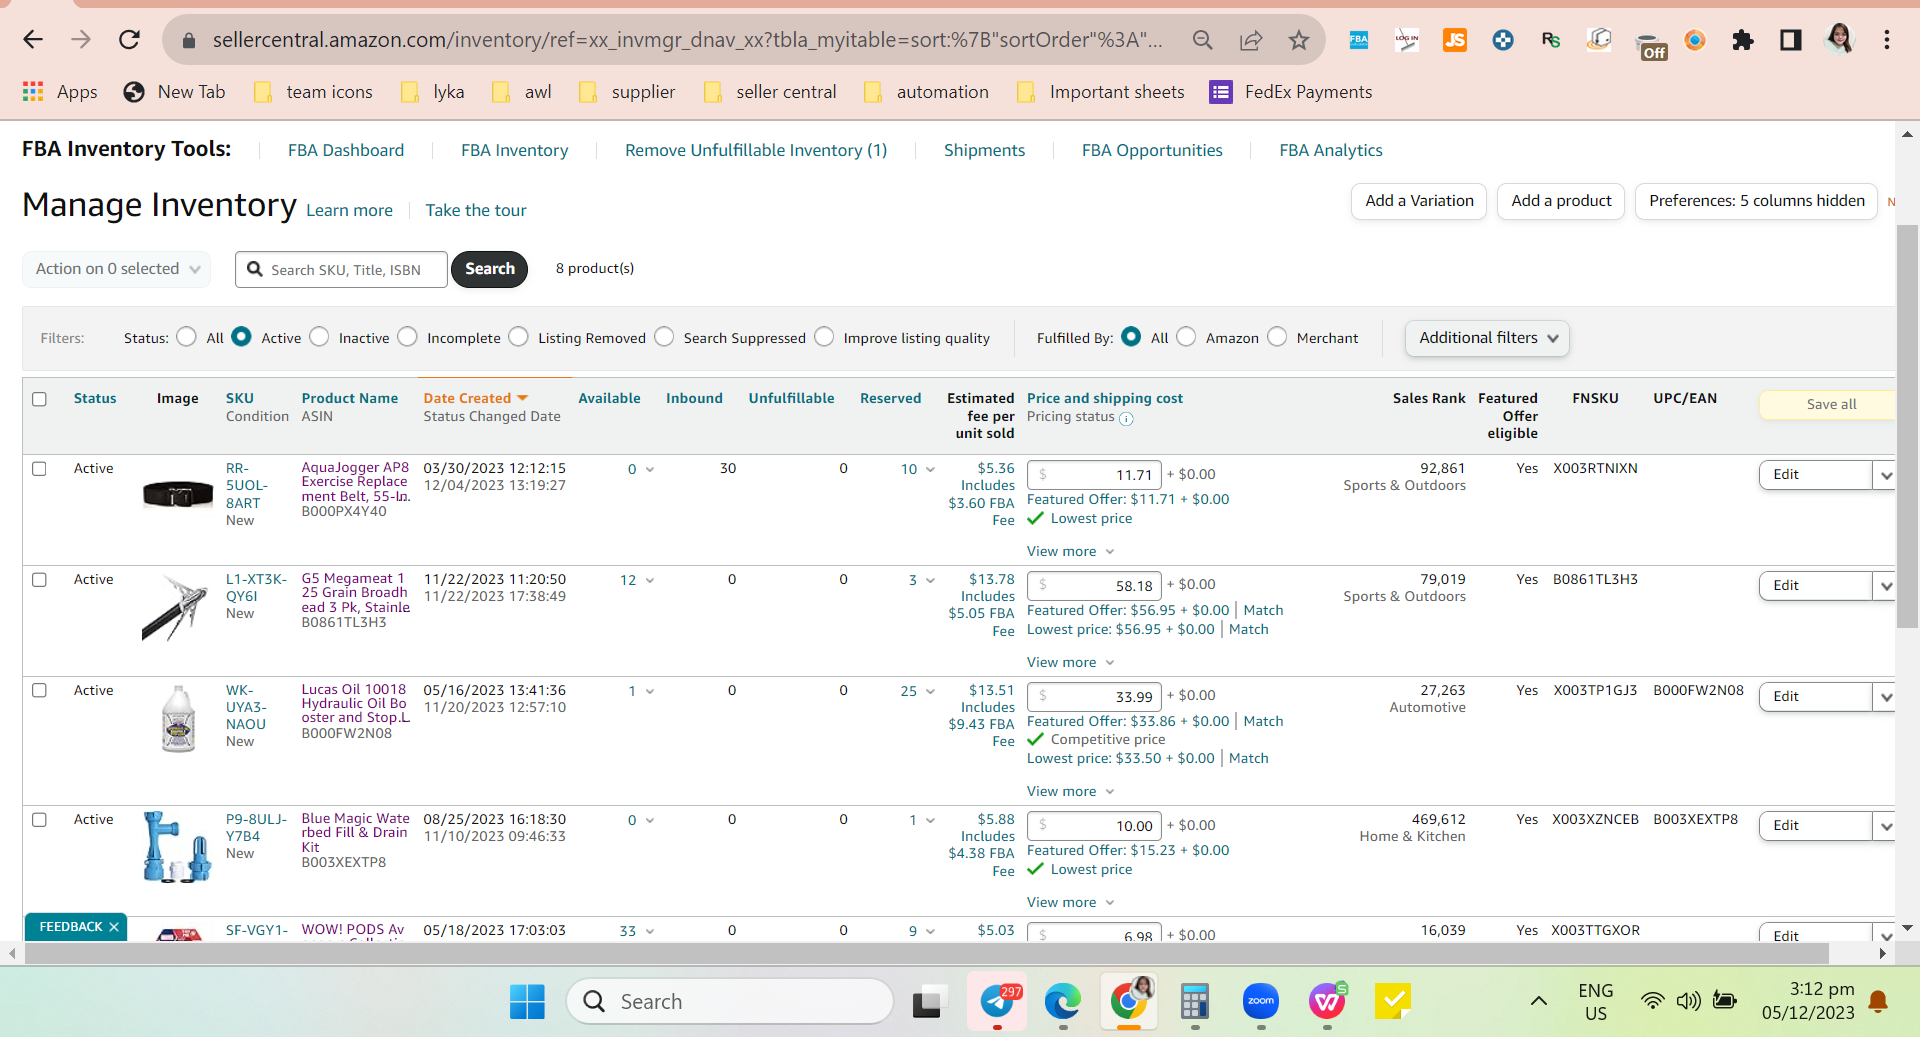Select Fulfilled By Amazon radio button

coord(1186,337)
